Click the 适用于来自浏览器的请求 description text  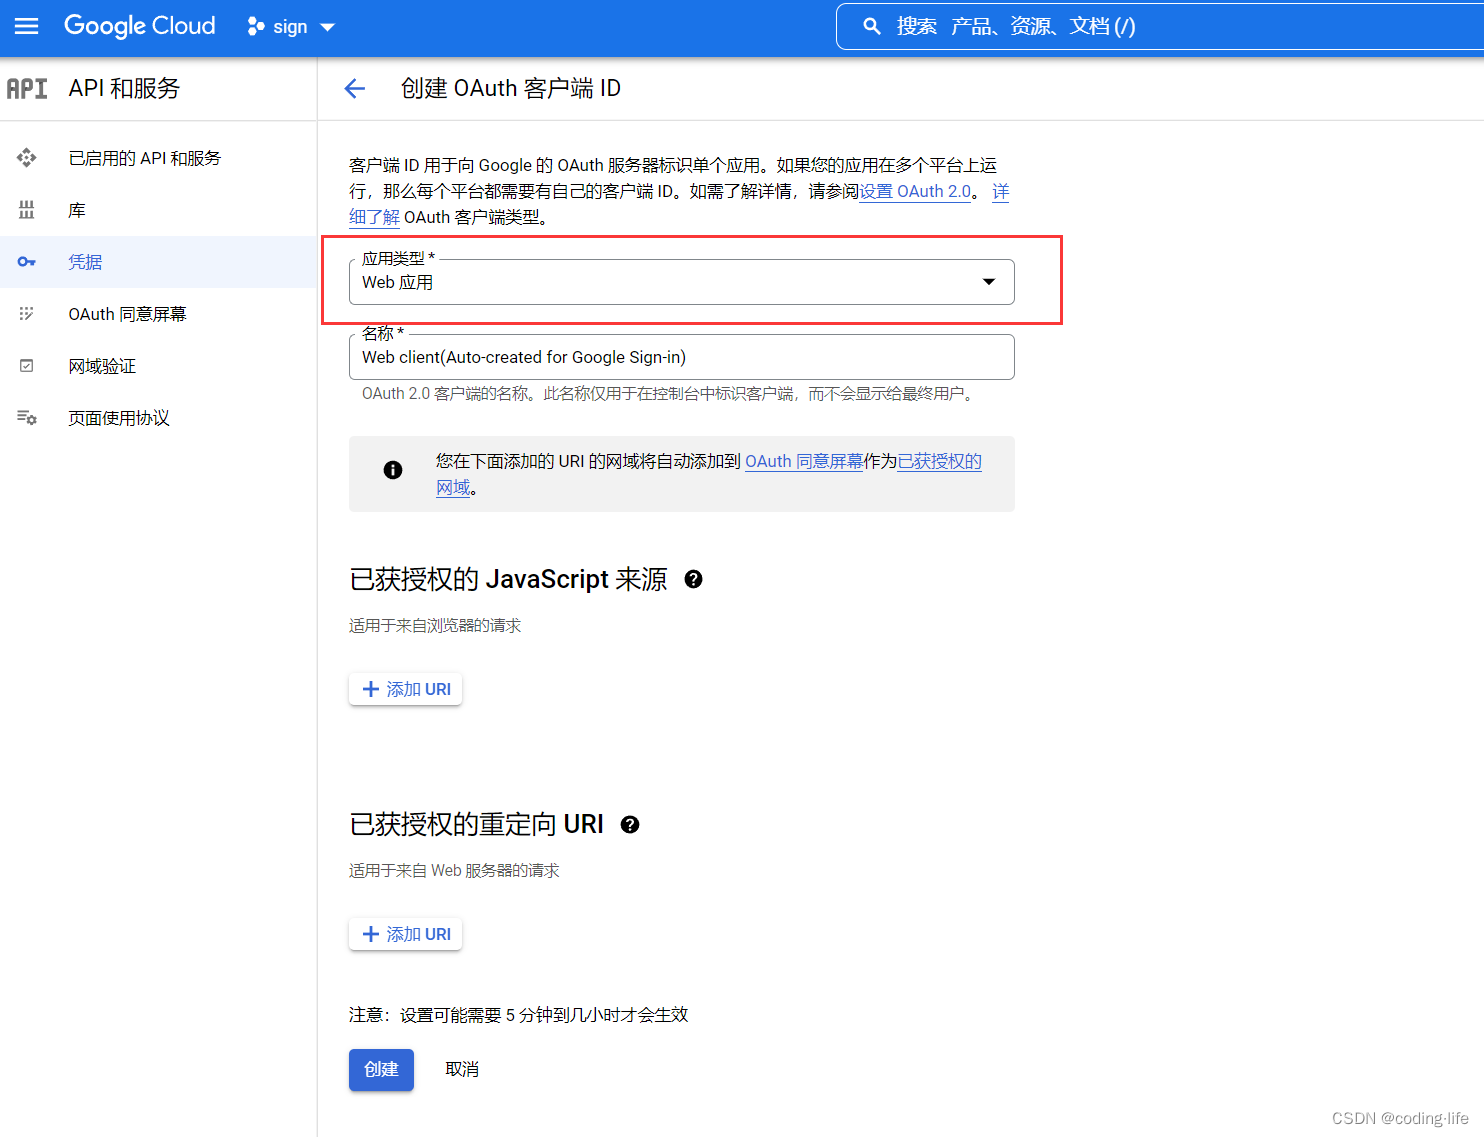[x=435, y=625]
